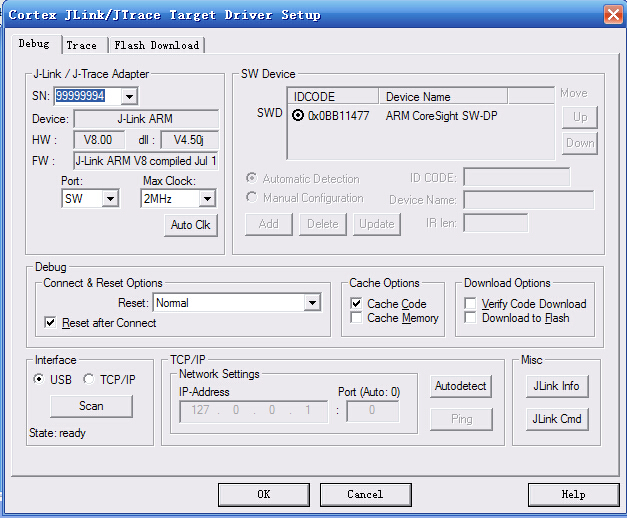Enable Verify Code Download checkbox

tap(470, 303)
